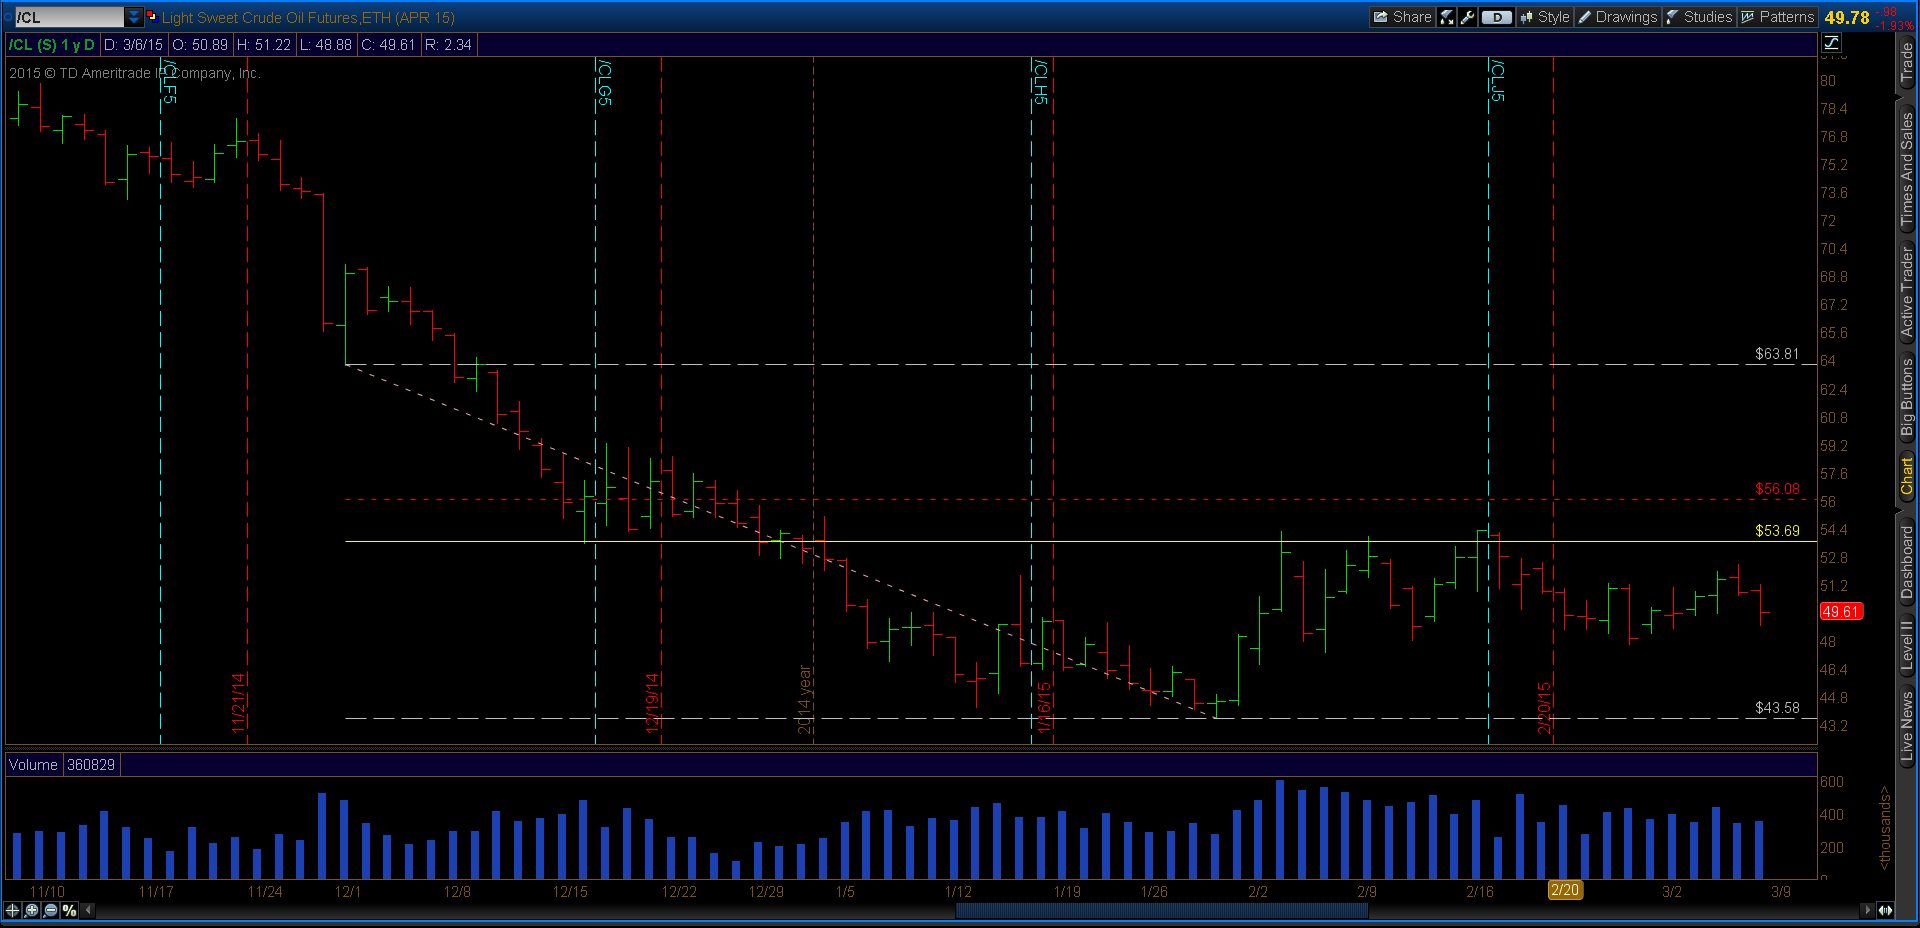Viewport: 1920px width, 928px height.
Task: Click the /CLG5 contract roll marker
Action: (x=605, y=82)
